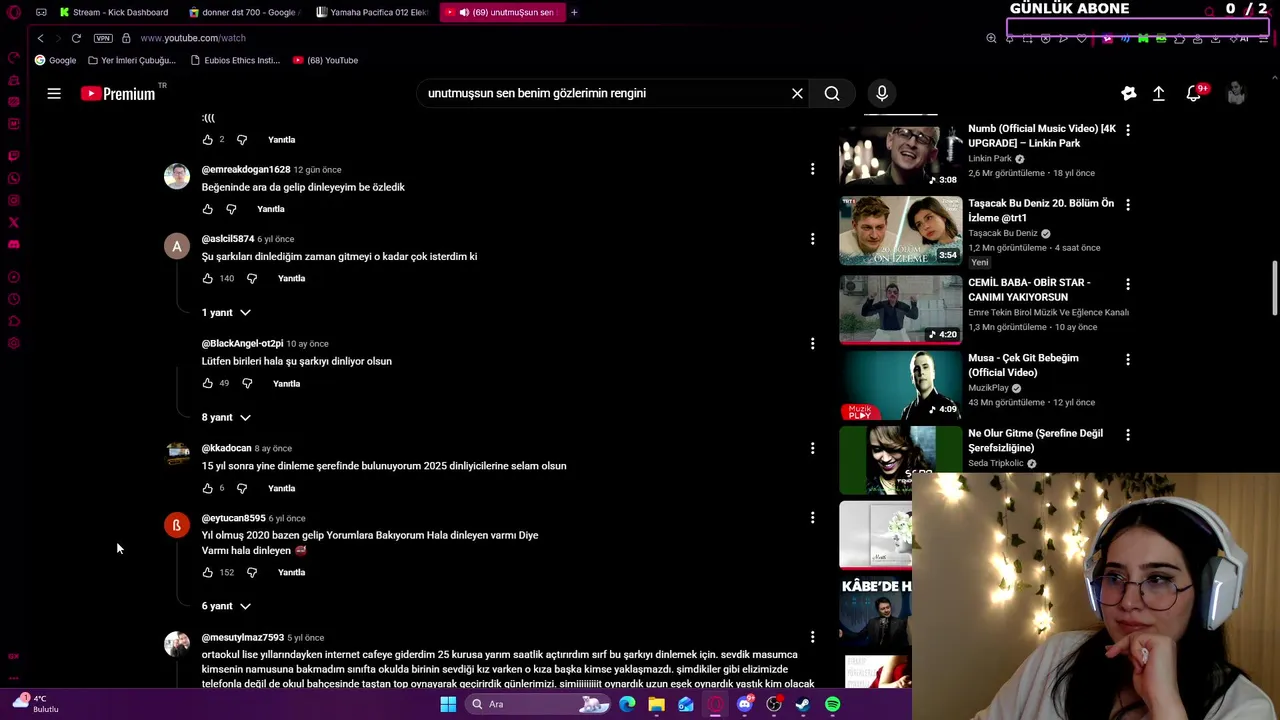The width and height of the screenshot is (1280, 720).
Task: Open options for Musa Çek Git Bebeğim video
Action: pyautogui.click(x=1128, y=359)
